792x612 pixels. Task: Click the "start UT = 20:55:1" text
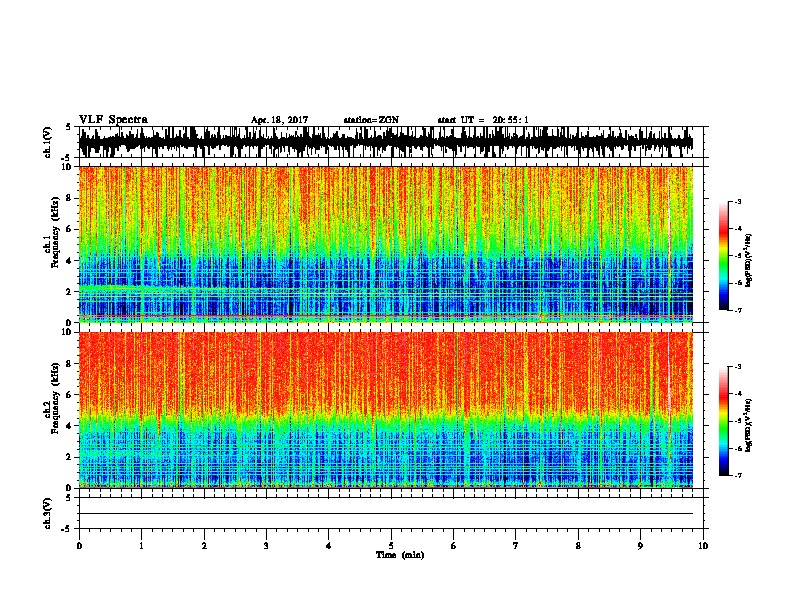(483, 120)
